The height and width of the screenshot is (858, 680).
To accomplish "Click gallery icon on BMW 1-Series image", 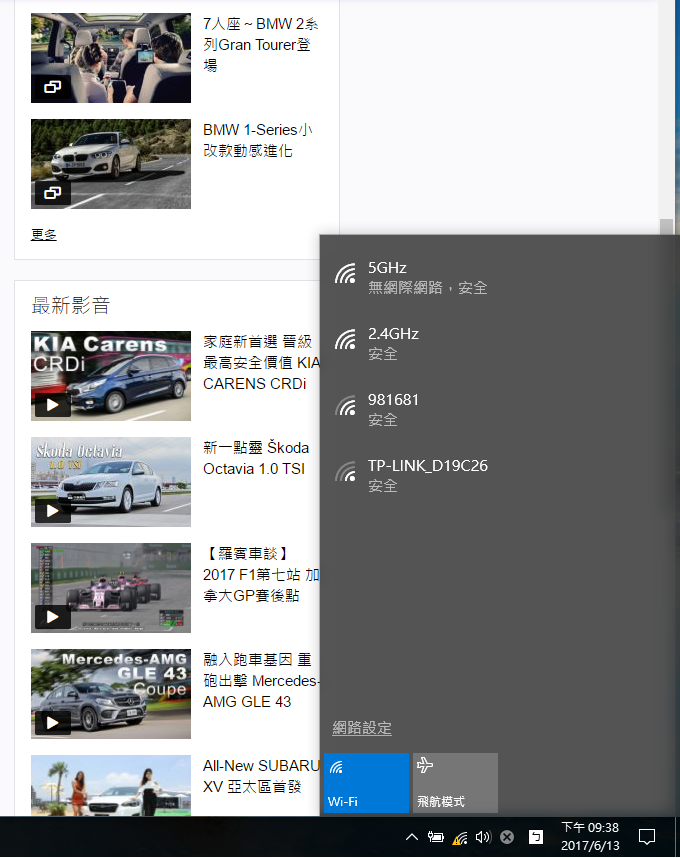I will pyautogui.click(x=53, y=193).
